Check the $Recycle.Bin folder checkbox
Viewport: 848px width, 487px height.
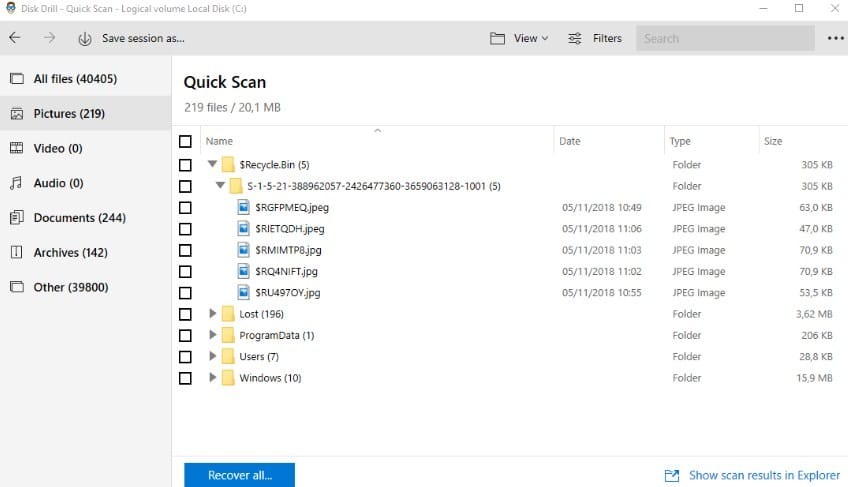185,165
